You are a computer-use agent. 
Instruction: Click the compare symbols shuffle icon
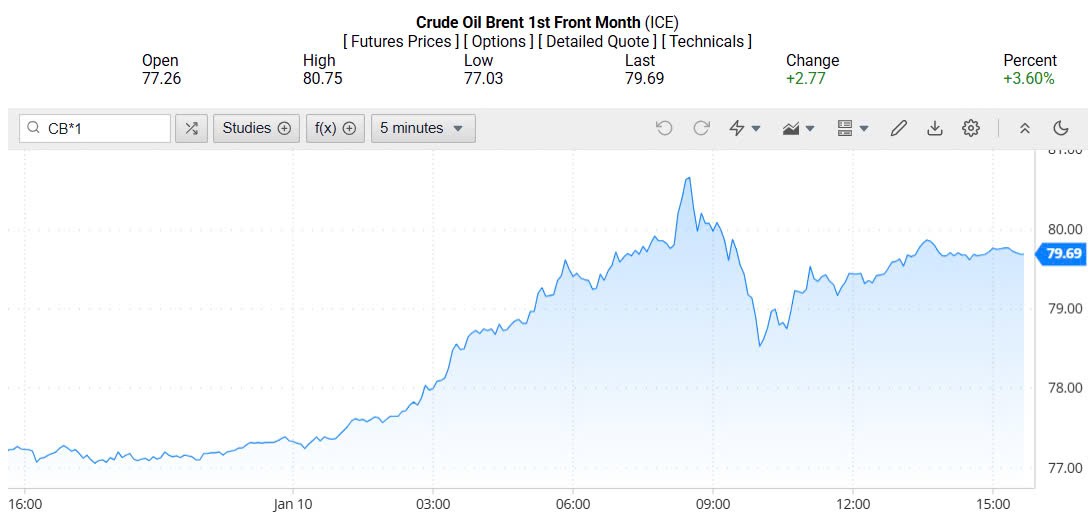tap(191, 128)
